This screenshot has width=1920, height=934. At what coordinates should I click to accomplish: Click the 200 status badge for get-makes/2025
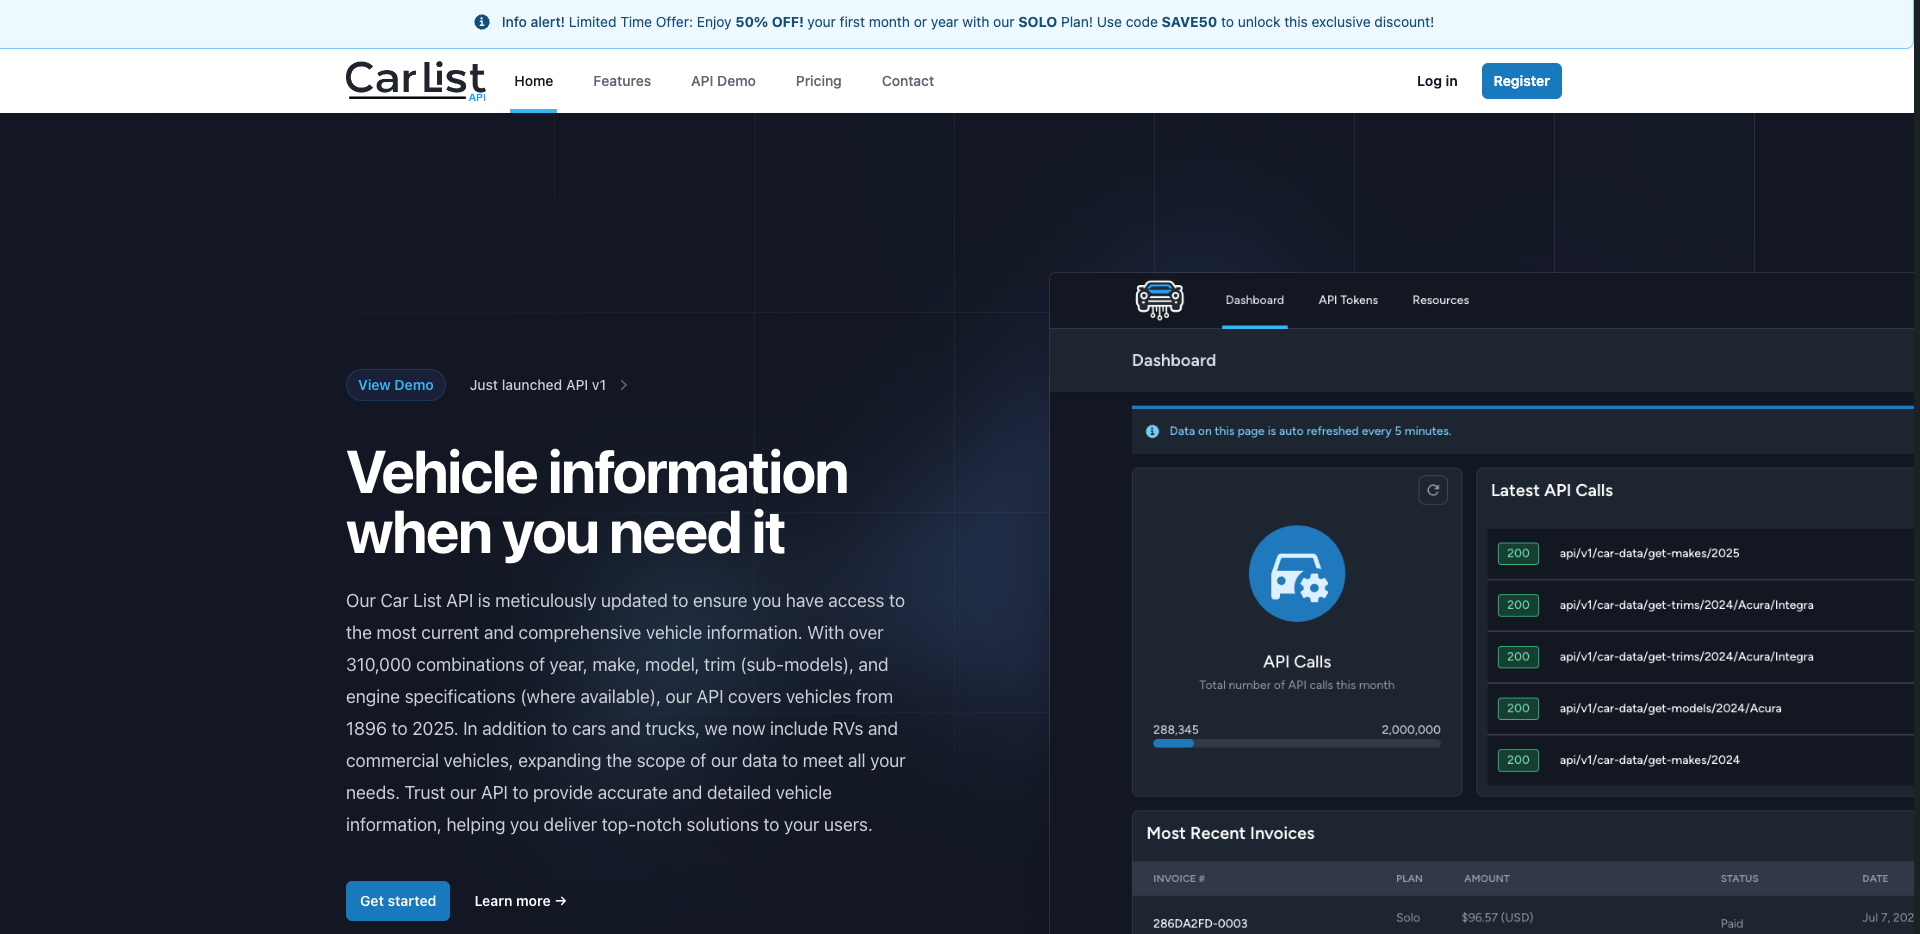pos(1517,553)
